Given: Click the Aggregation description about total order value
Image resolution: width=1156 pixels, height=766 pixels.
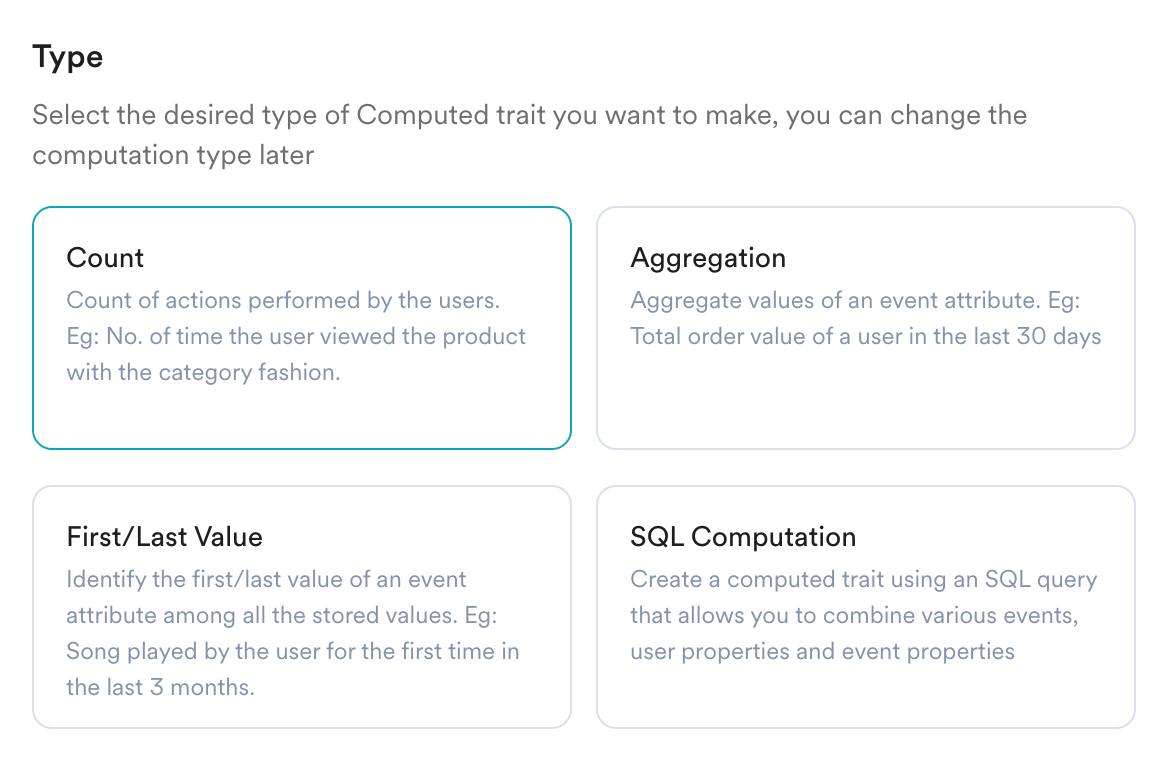Looking at the screenshot, I should [866, 318].
